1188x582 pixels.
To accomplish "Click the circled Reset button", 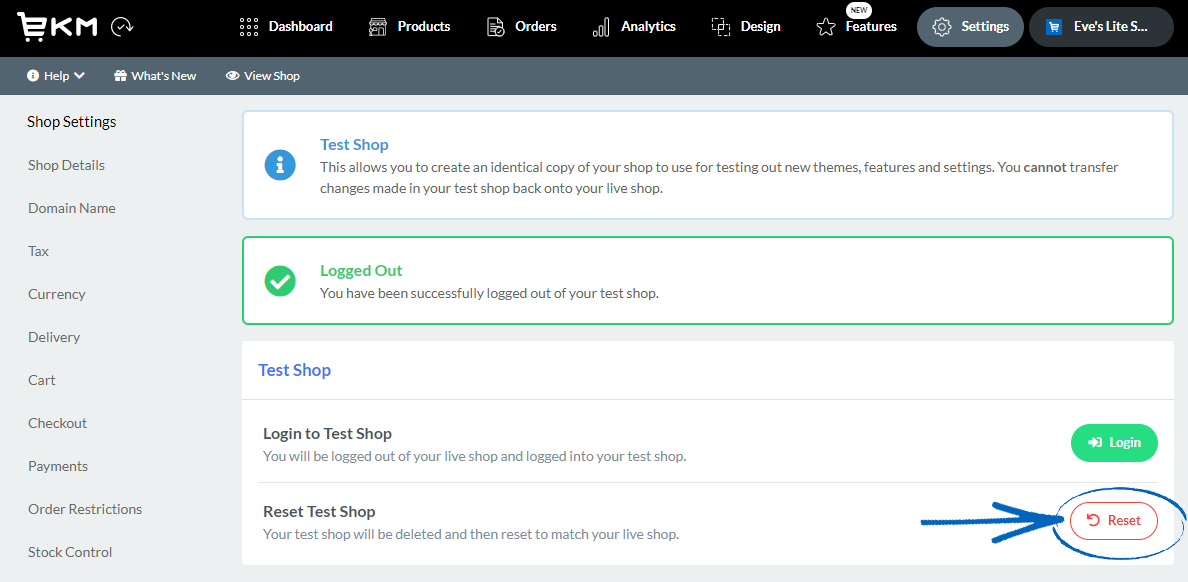I will point(1113,520).
